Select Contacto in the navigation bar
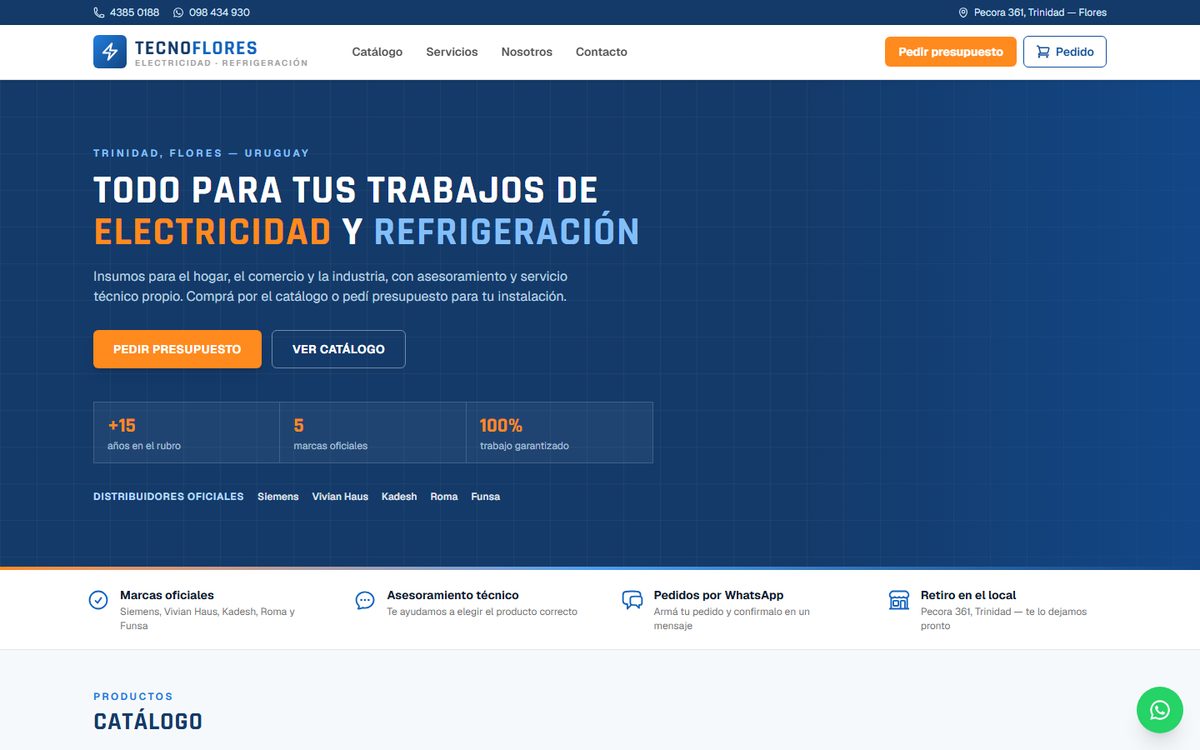Image resolution: width=1200 pixels, height=750 pixels. (602, 52)
